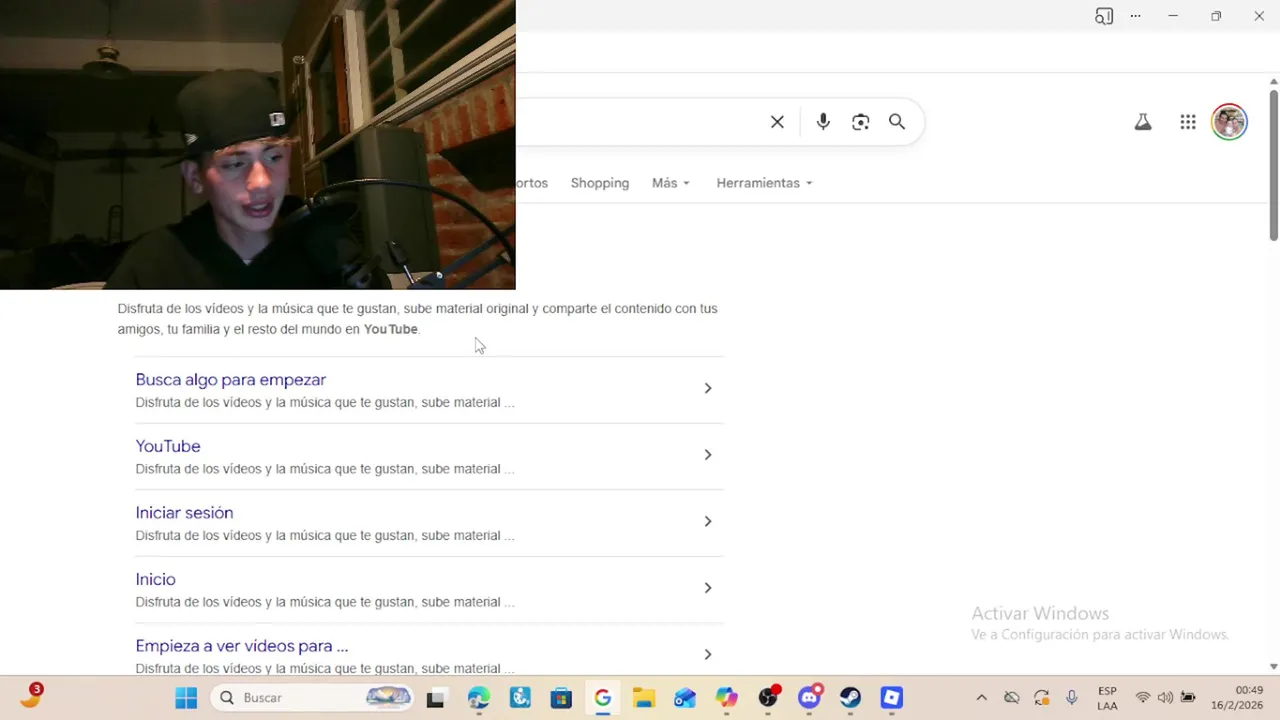The image size is (1280, 720).
Task: Open Wi-Fi network settings in tray
Action: click(x=1142, y=698)
